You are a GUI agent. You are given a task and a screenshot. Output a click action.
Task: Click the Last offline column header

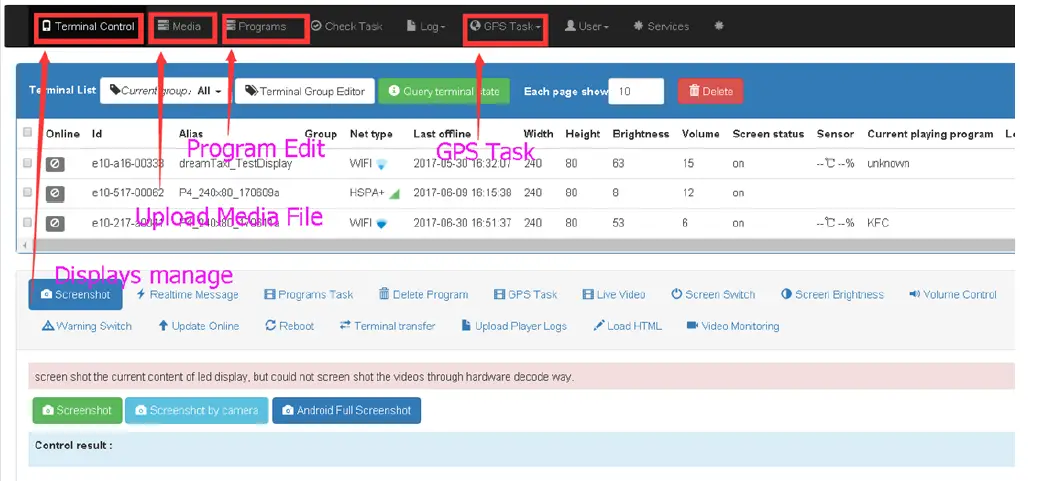pyautogui.click(x=442, y=133)
